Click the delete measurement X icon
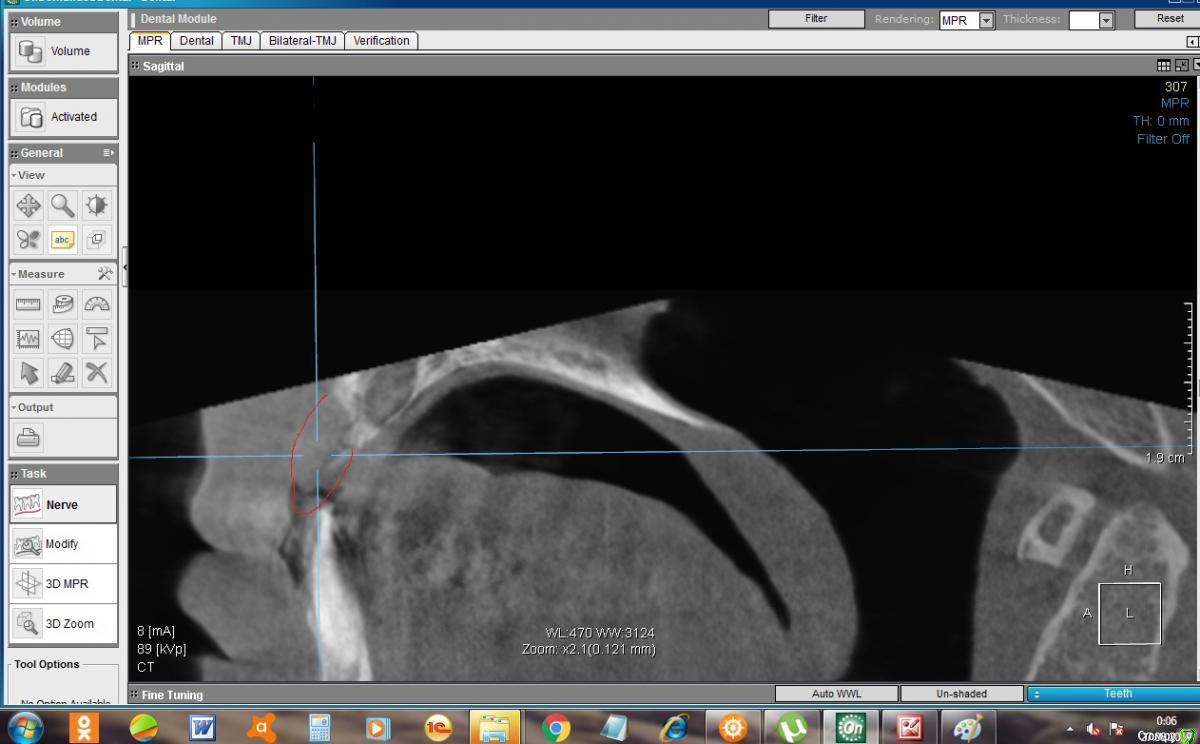Image resolution: width=1200 pixels, height=744 pixels. point(97,373)
